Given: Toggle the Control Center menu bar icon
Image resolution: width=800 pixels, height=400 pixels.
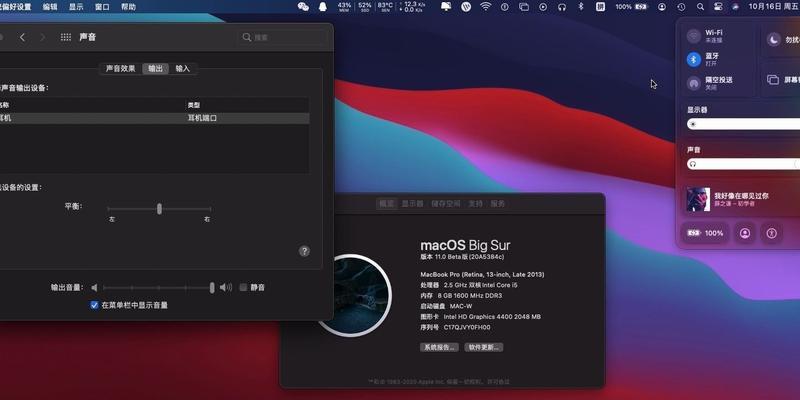Looking at the screenshot, I should (718, 7).
